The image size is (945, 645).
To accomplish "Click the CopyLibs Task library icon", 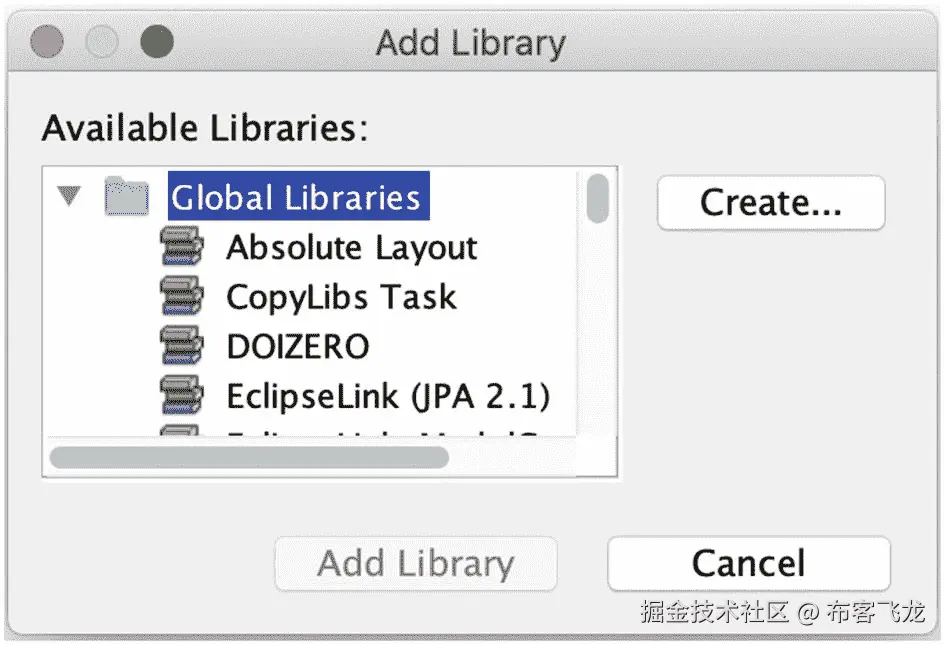I will pos(180,296).
